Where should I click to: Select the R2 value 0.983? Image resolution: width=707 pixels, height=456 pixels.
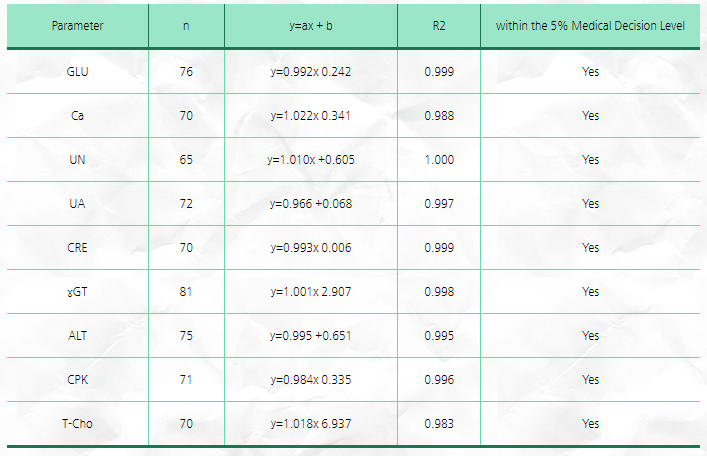point(439,424)
